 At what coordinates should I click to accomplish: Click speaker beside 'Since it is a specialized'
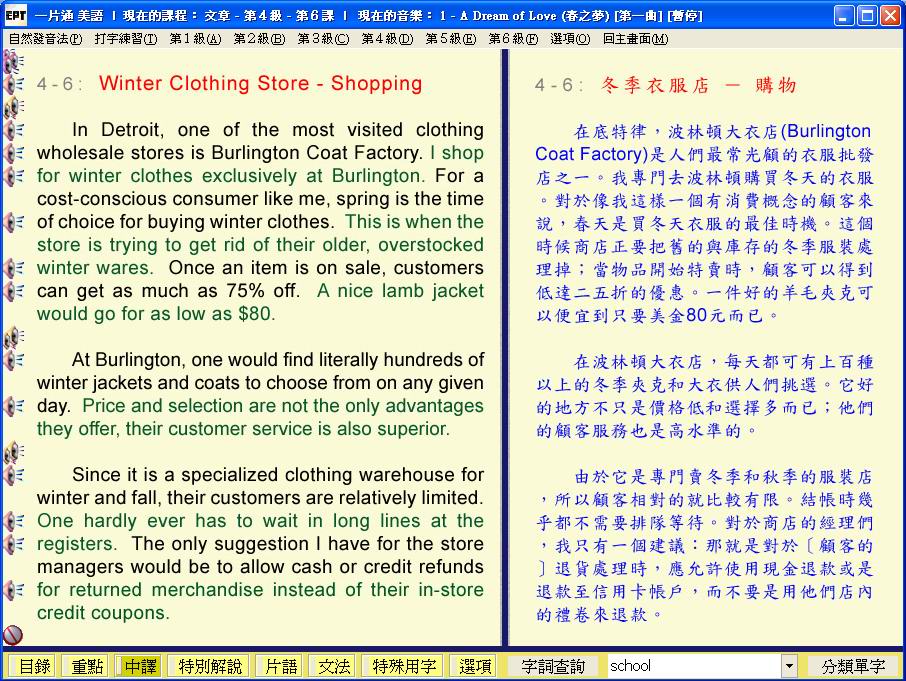(14, 475)
